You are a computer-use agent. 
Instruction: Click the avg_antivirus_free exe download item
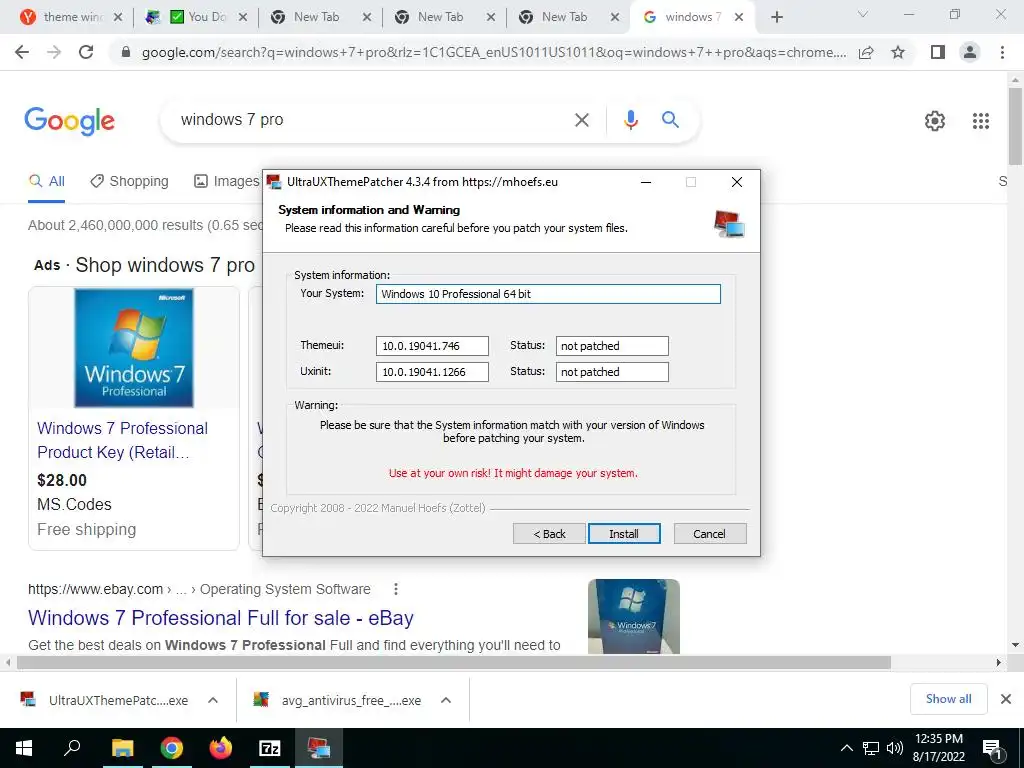click(338, 700)
